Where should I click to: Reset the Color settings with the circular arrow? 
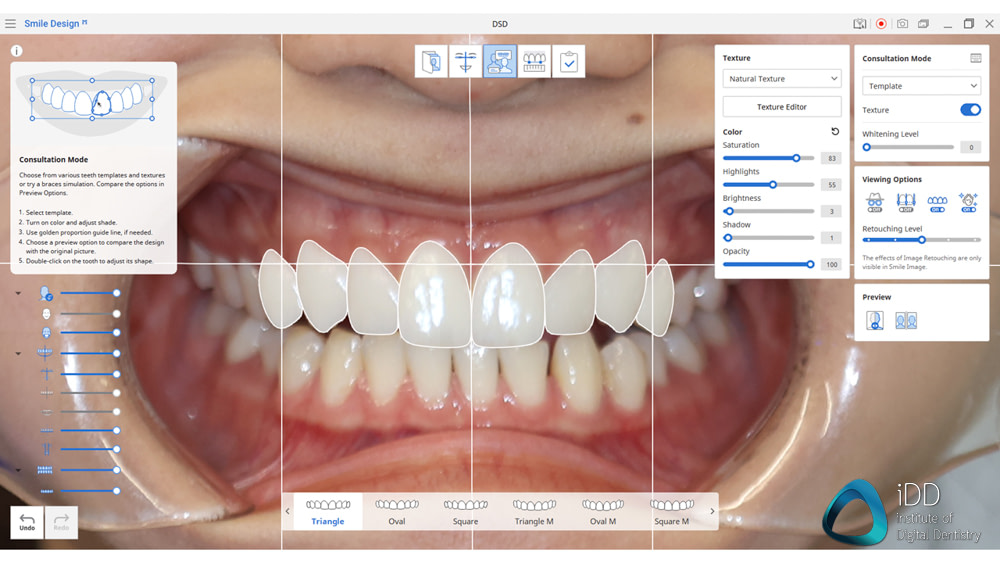click(x=835, y=132)
